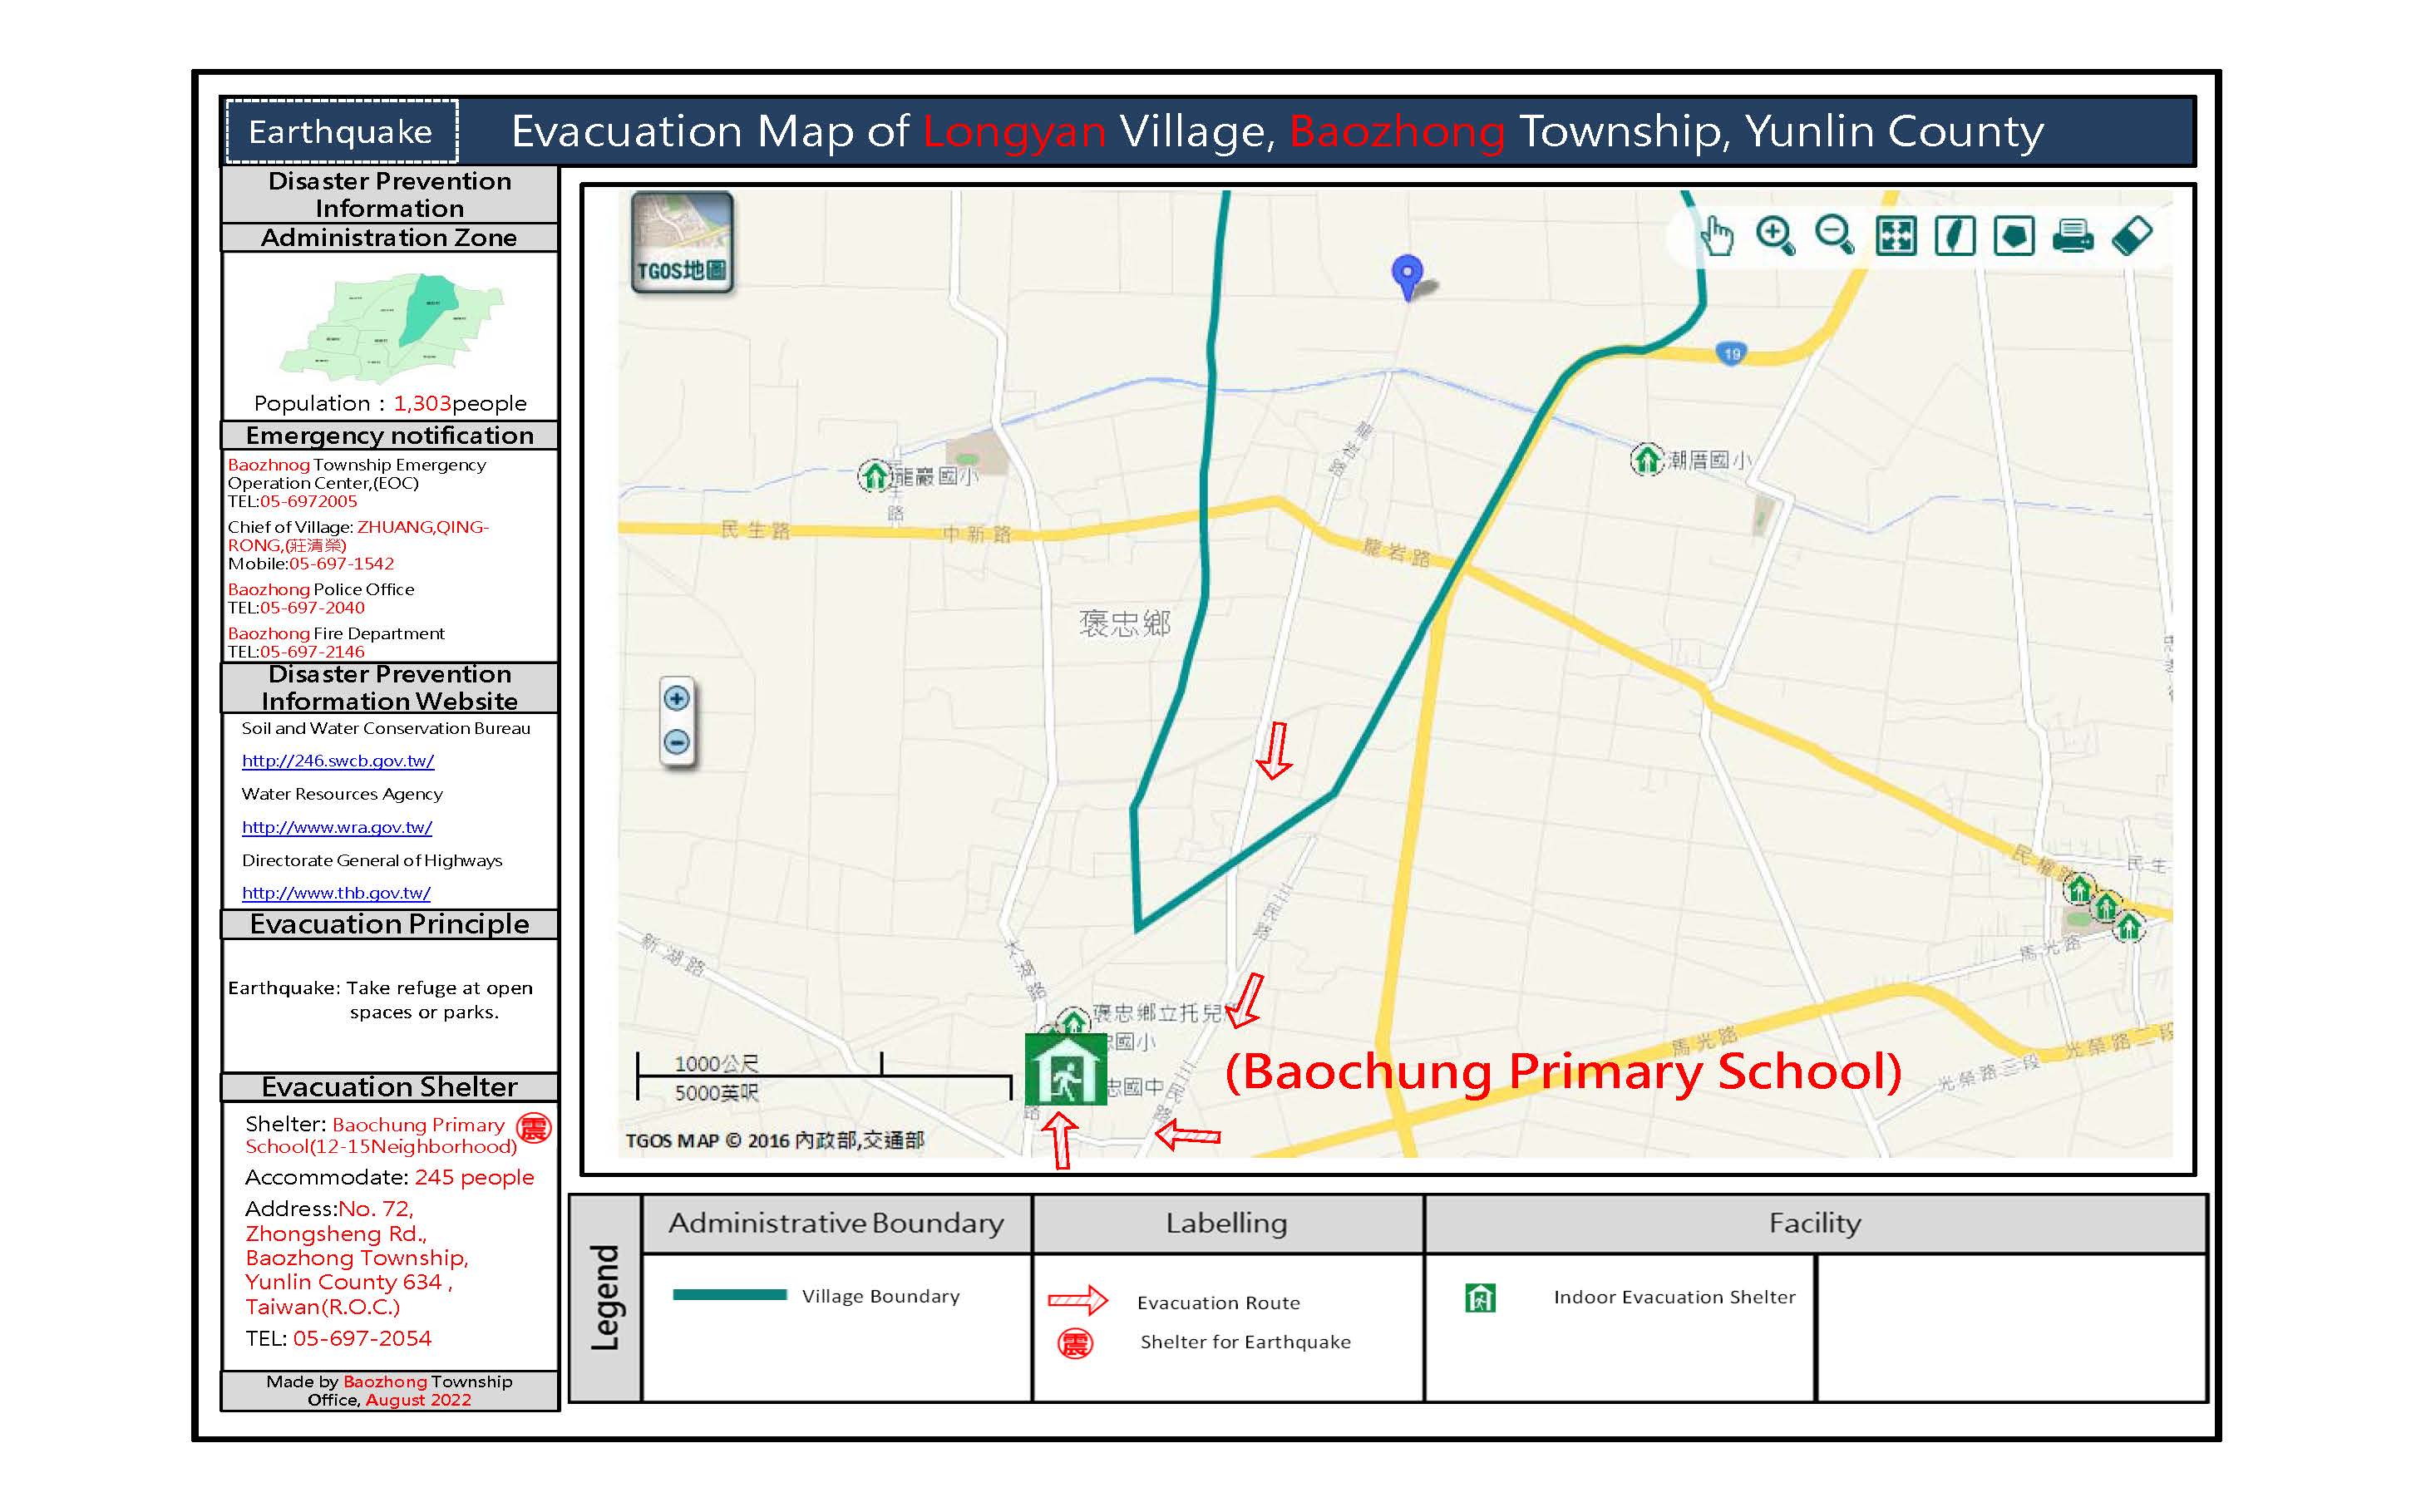Click the 1000公尺 scale bar label
2421x1512 pixels.
tap(716, 1064)
